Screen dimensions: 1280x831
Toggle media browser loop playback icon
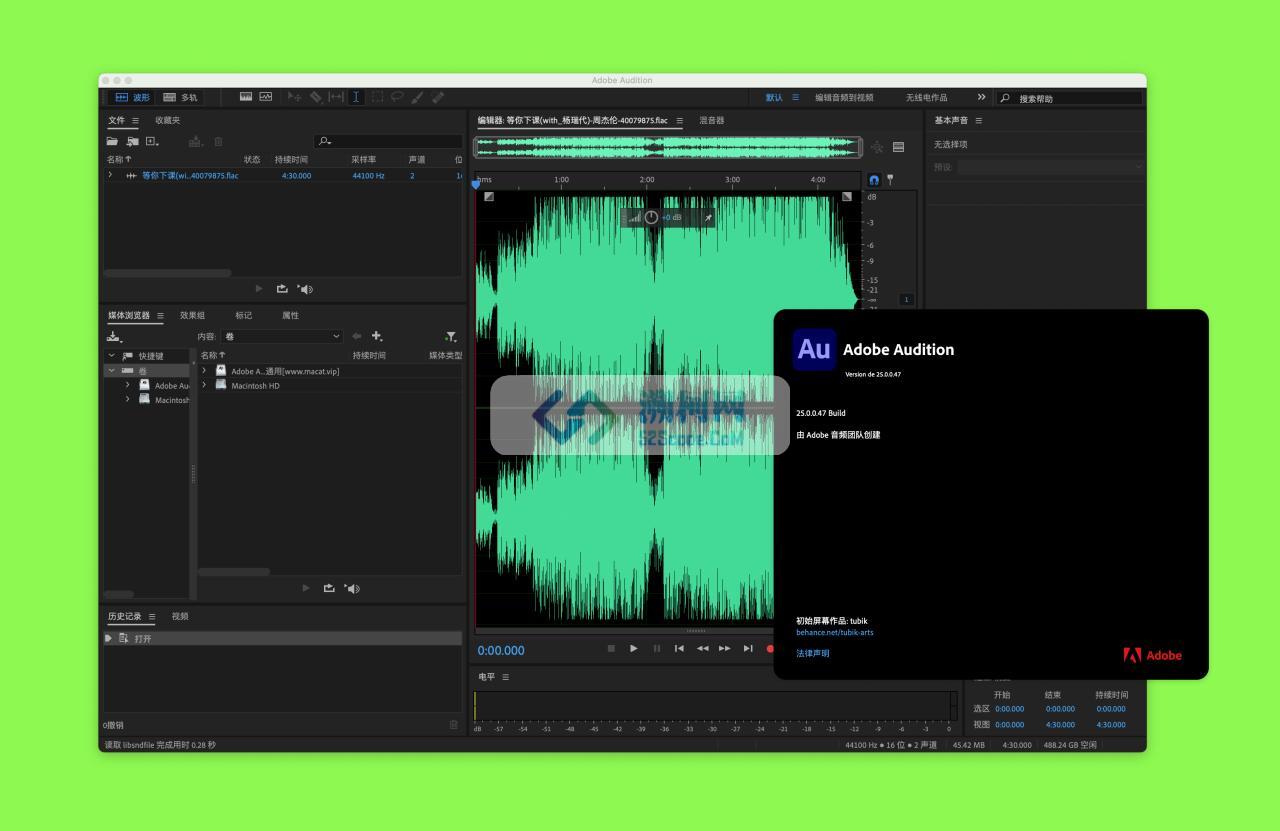point(329,588)
